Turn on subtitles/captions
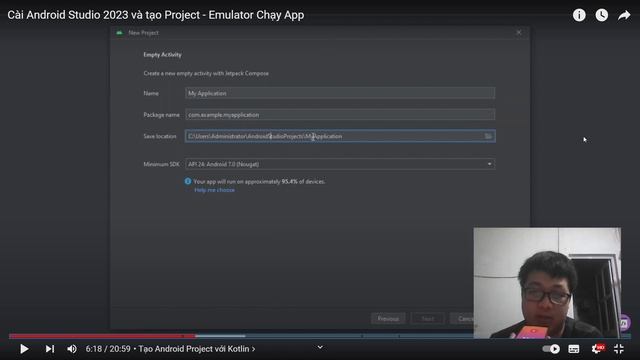640x360 pixels. pos(574,349)
